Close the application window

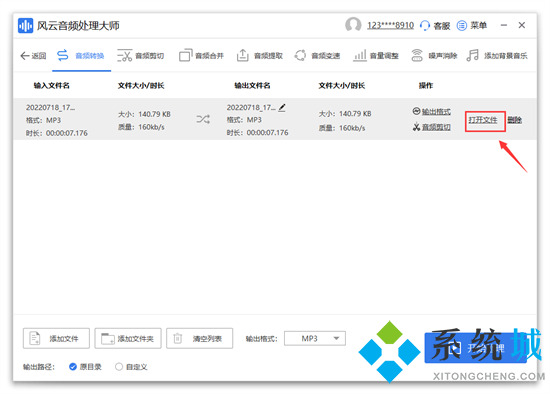pos(522,25)
